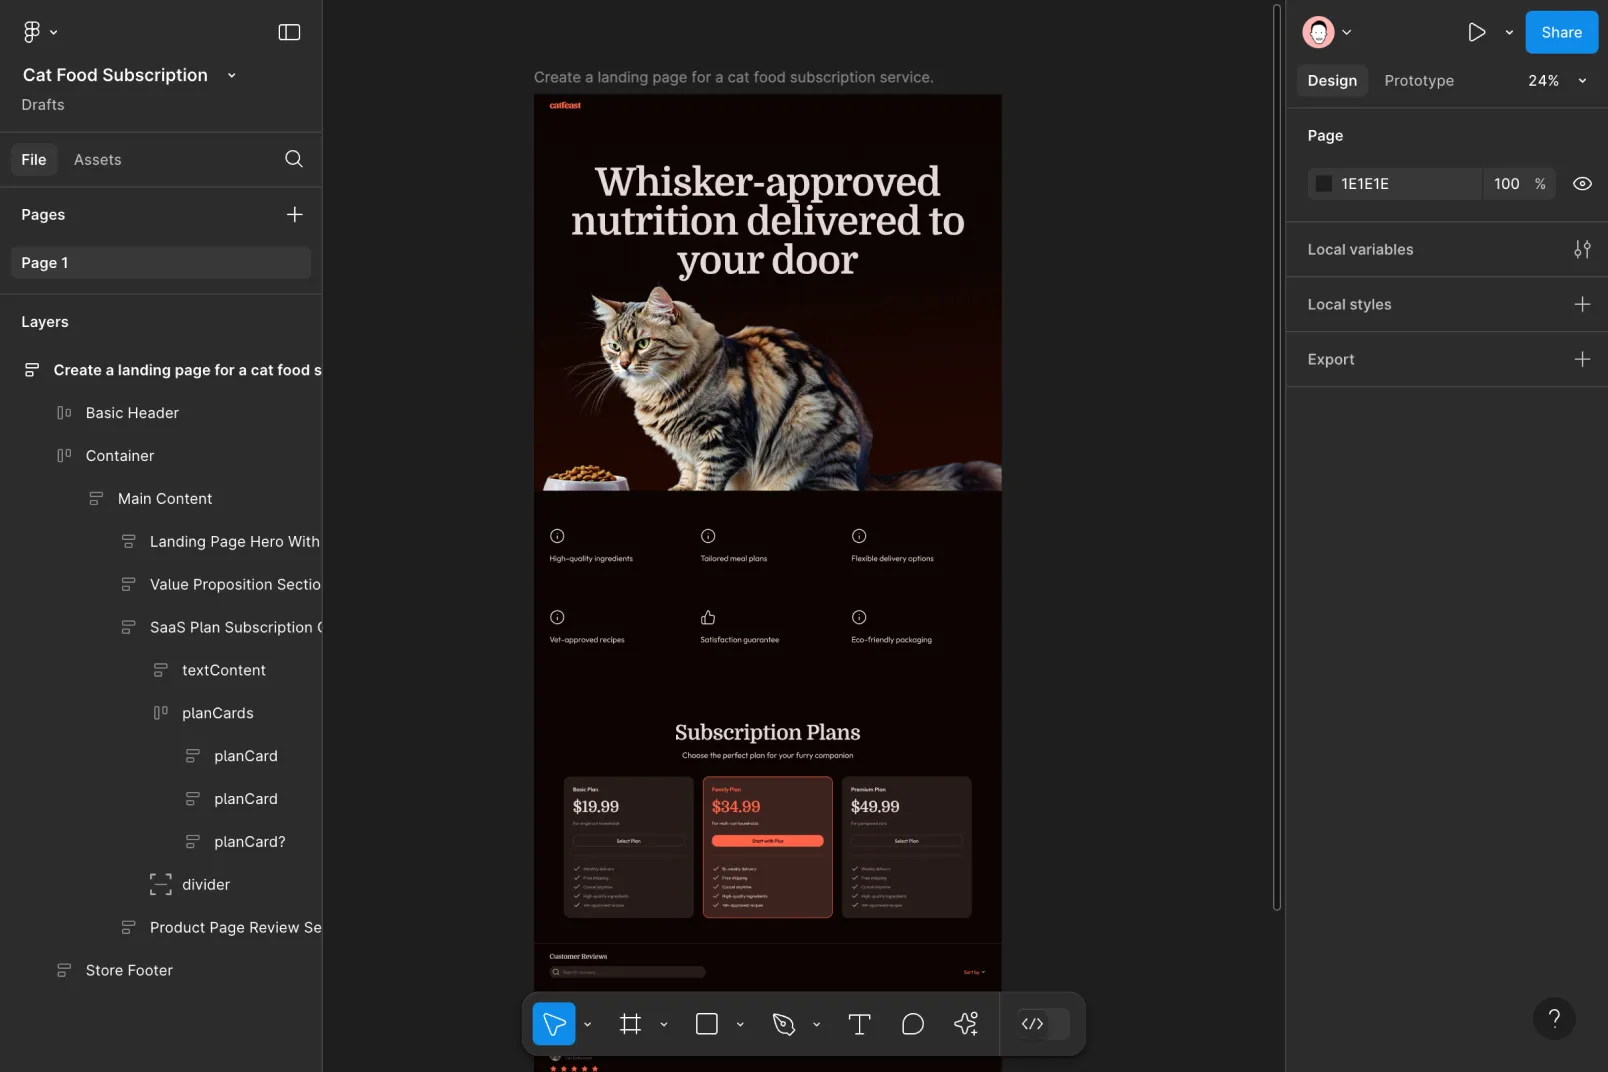Switch to the Design tab
Screen dimensions: 1608x1072
pos(1332,81)
